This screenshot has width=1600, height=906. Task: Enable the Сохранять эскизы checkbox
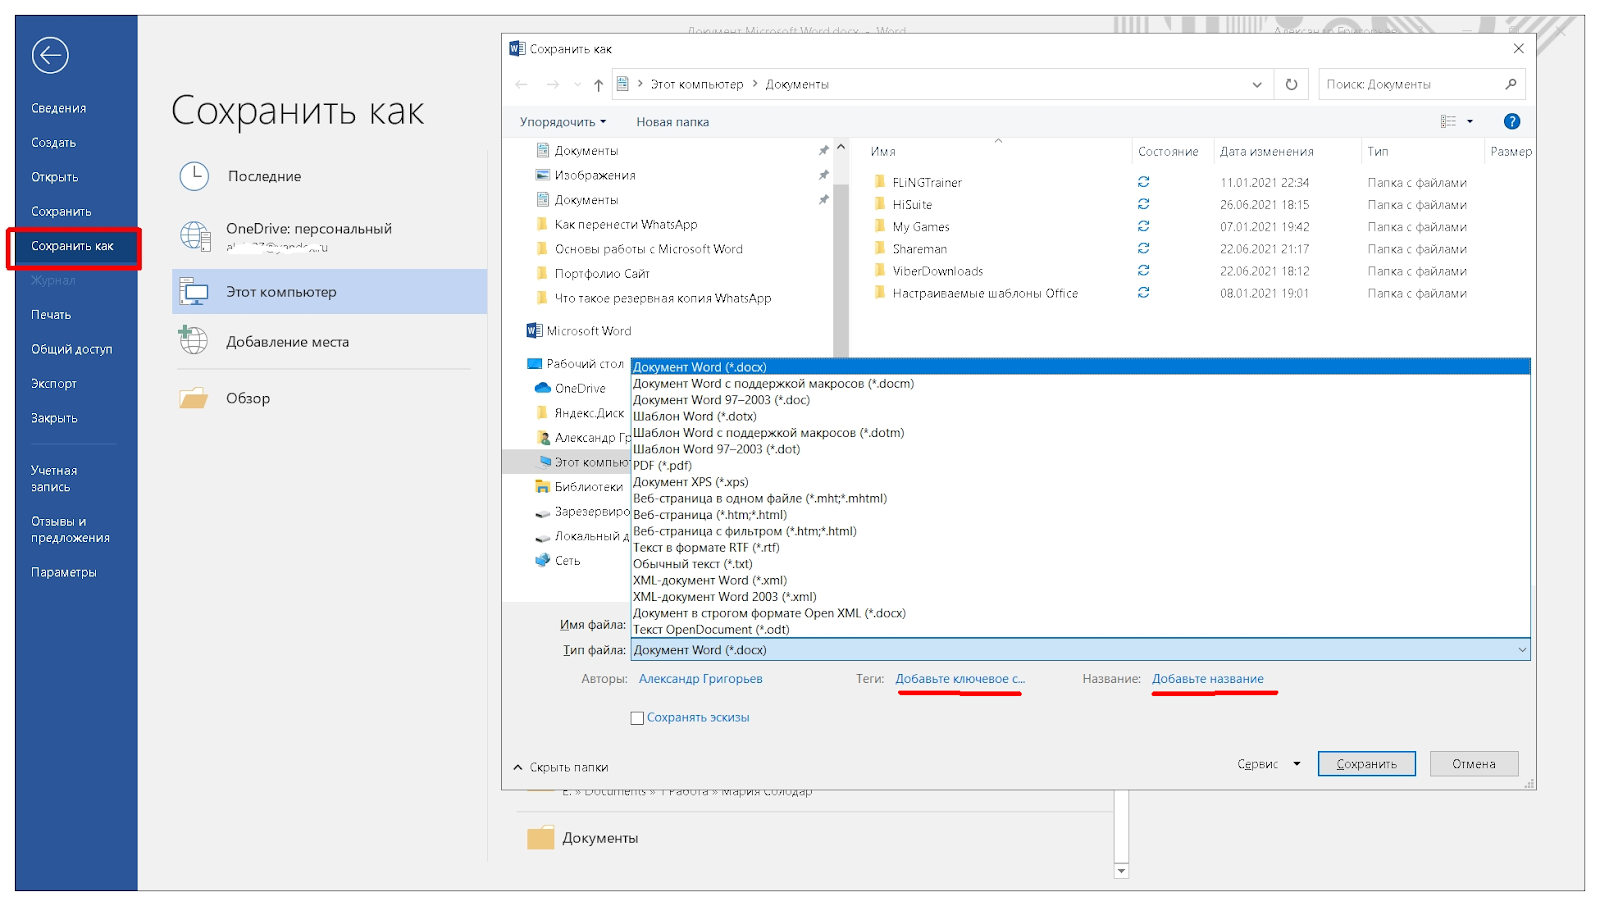[x=637, y=718]
